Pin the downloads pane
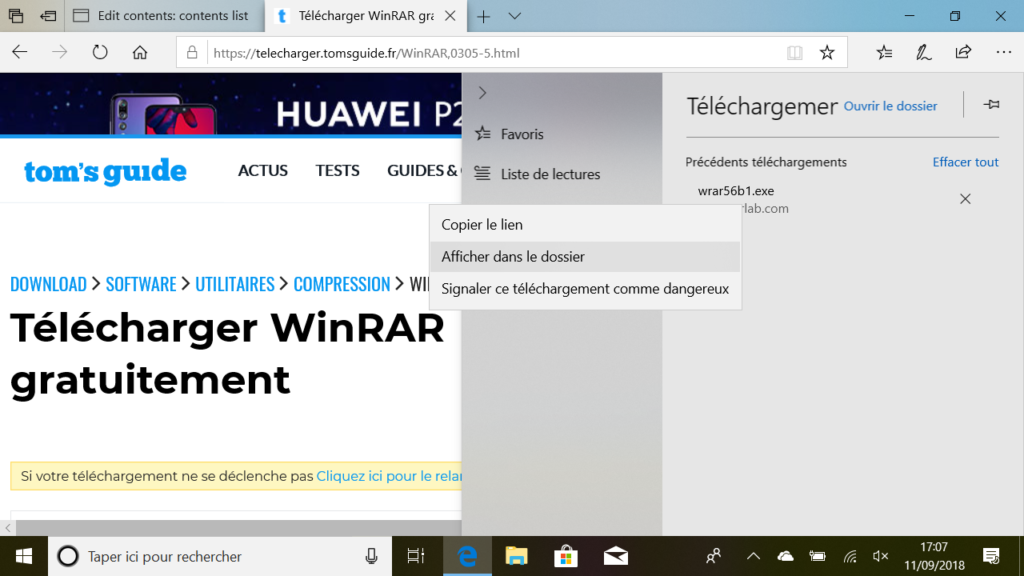The width and height of the screenshot is (1024, 576). coord(991,104)
